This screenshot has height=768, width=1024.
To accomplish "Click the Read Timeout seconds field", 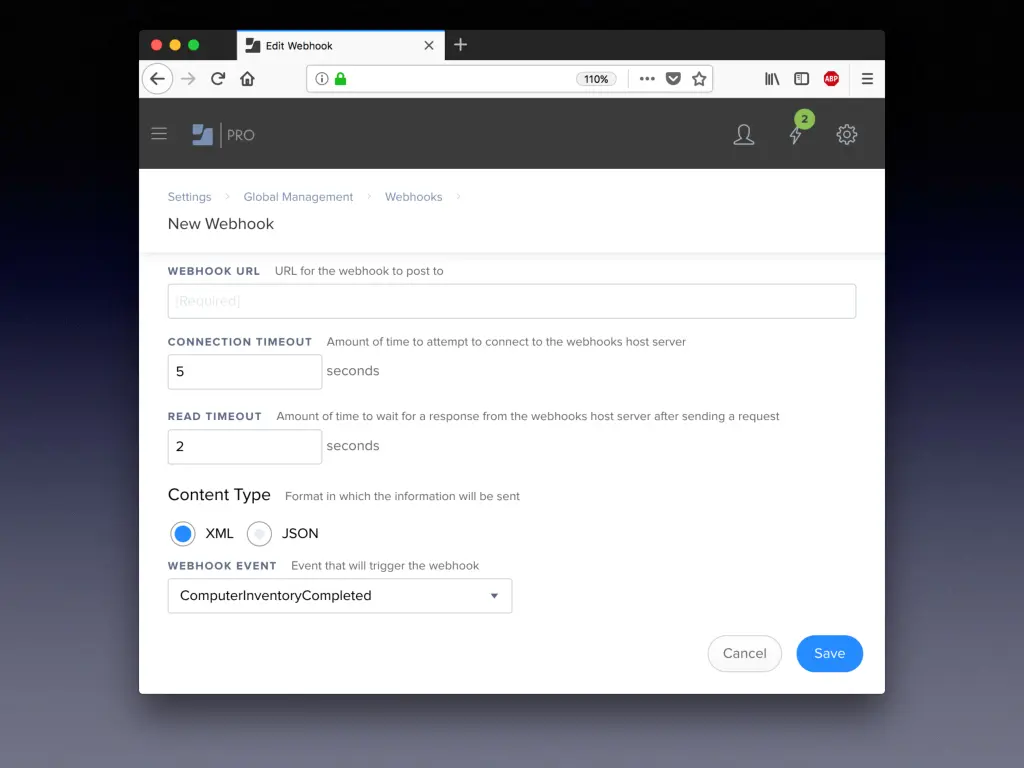I will (x=245, y=447).
